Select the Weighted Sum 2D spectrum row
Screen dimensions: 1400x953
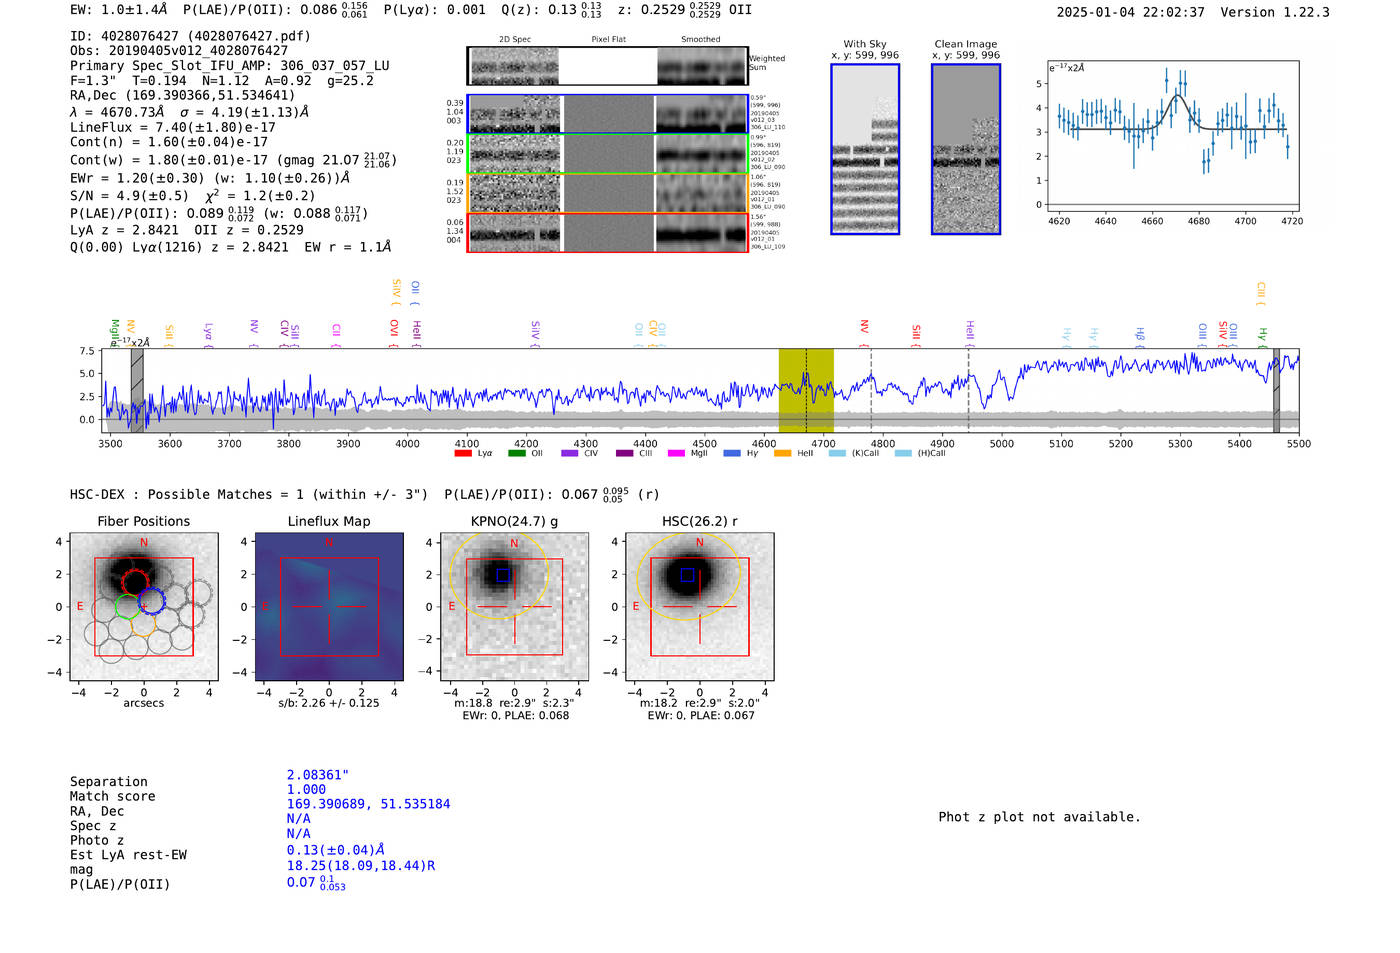607,66
